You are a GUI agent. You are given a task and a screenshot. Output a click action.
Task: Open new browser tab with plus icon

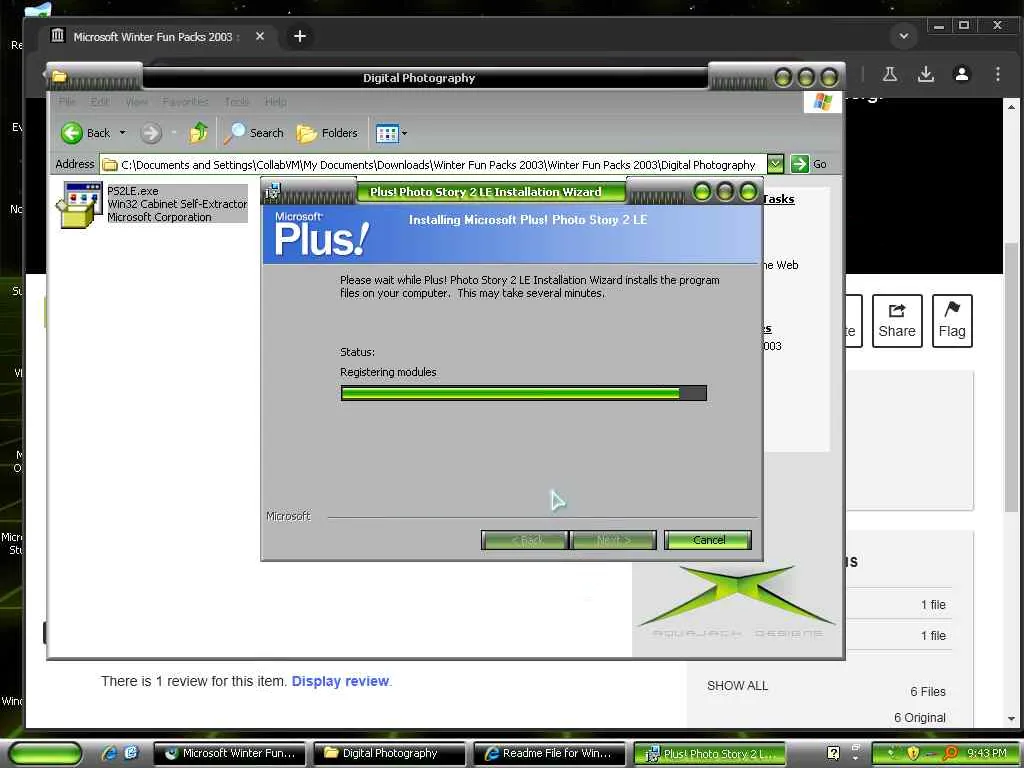(300, 36)
